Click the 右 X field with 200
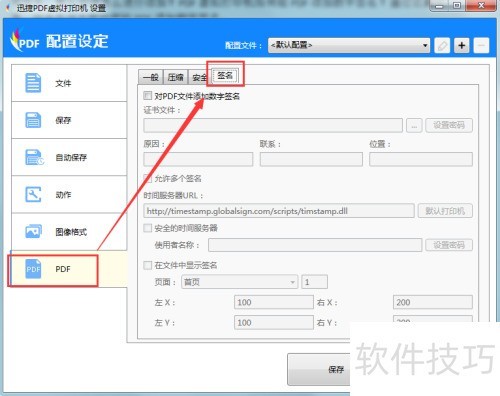 click(433, 302)
